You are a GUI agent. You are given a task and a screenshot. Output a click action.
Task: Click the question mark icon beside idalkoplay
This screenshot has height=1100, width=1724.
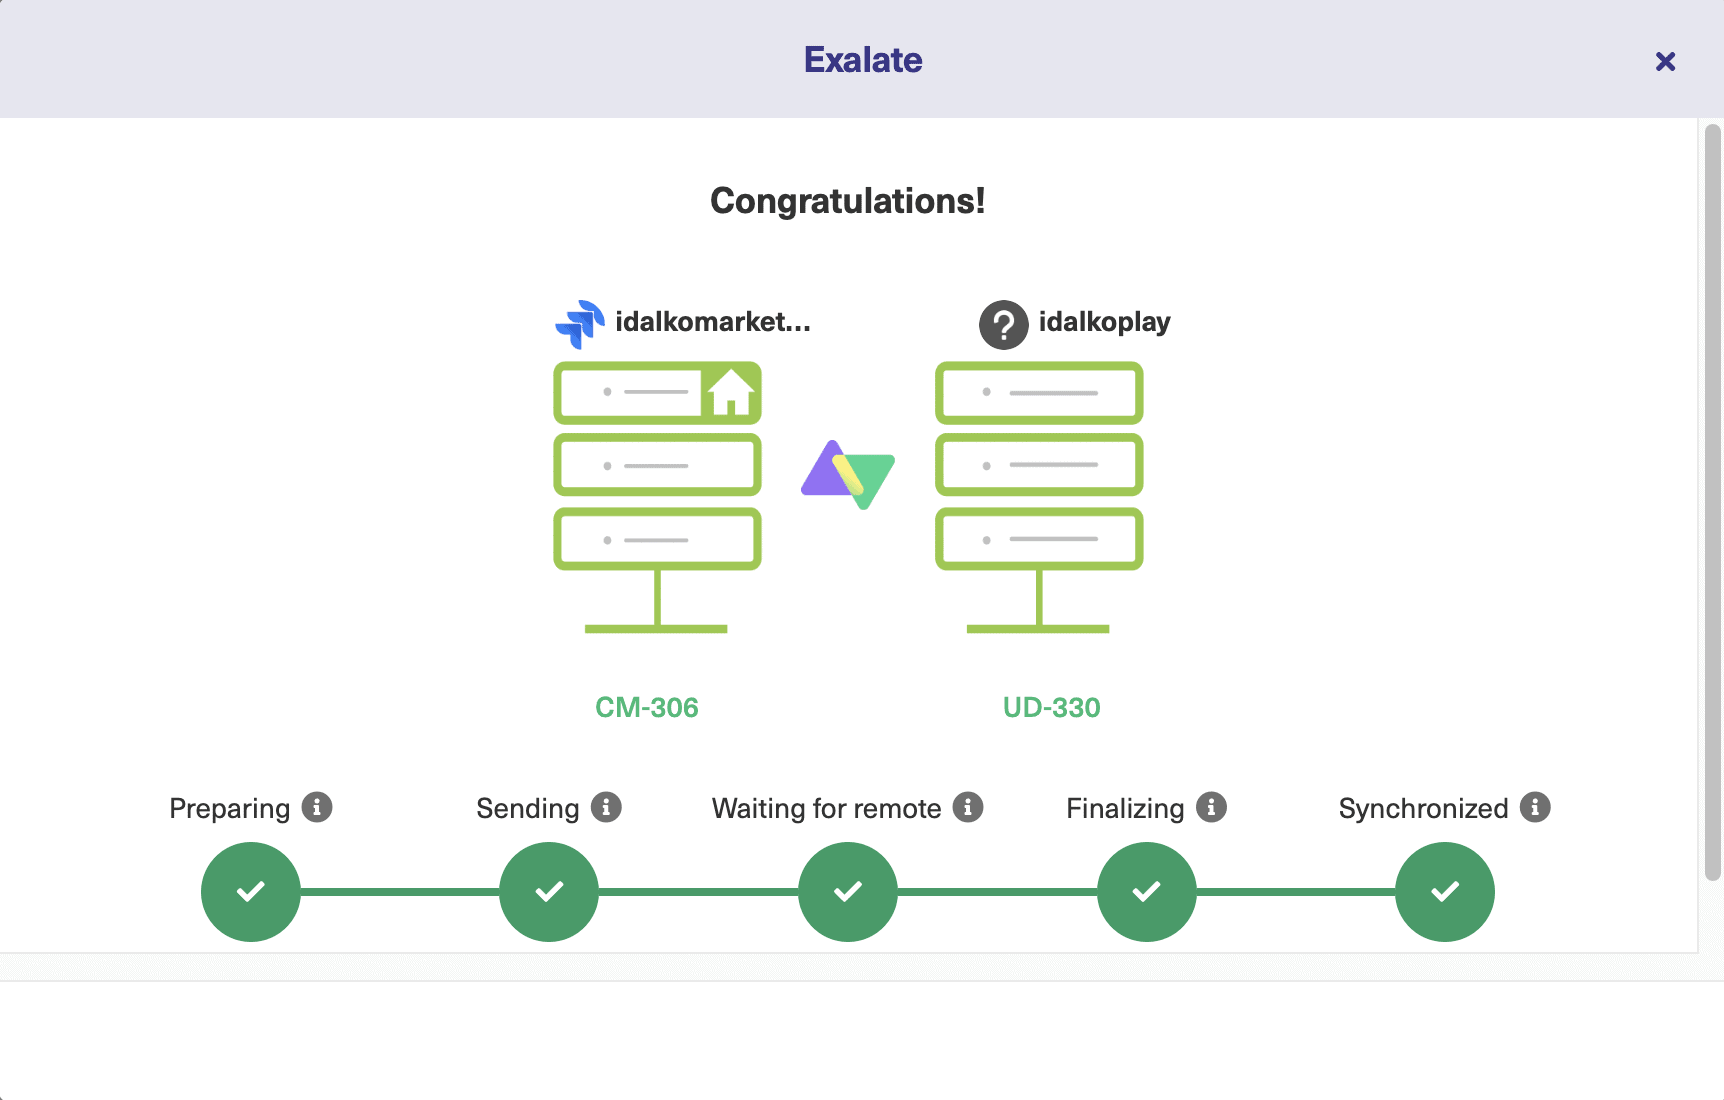coord(1003,324)
